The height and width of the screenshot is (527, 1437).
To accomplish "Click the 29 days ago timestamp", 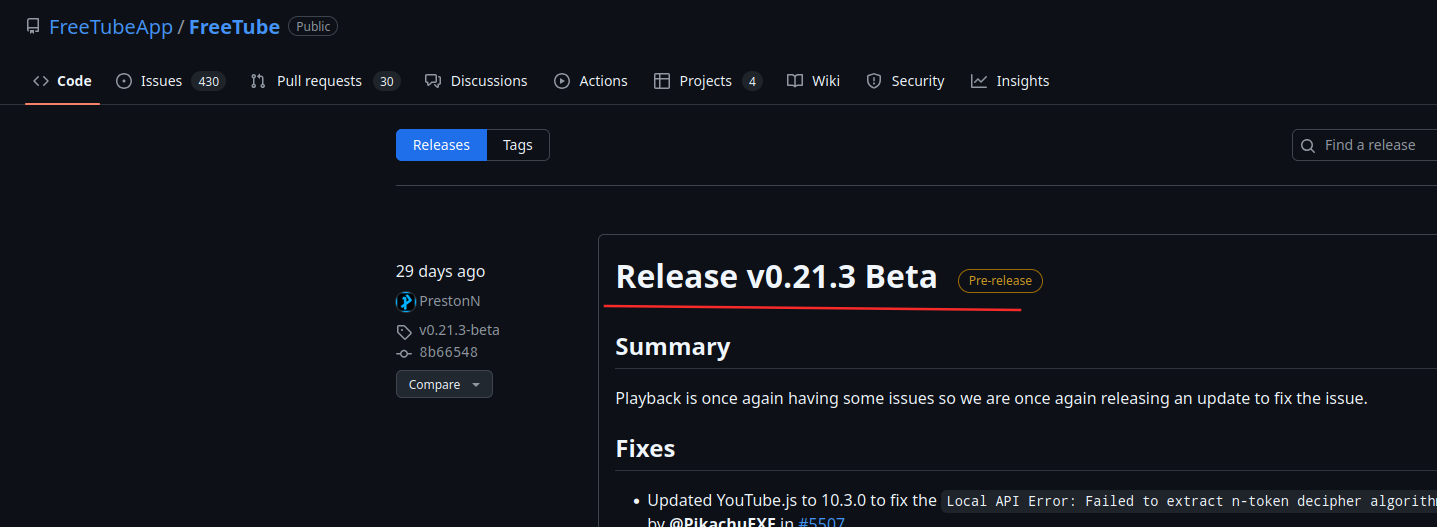I will 440,271.
